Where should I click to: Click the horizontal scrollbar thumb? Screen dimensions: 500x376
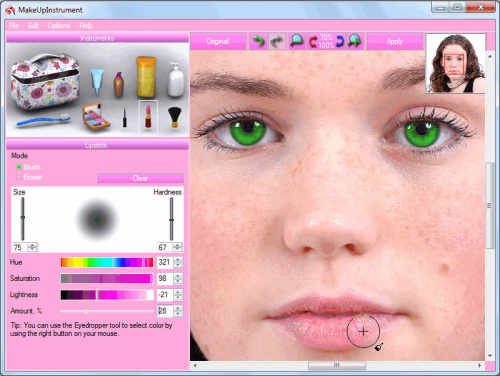pyautogui.click(x=337, y=366)
